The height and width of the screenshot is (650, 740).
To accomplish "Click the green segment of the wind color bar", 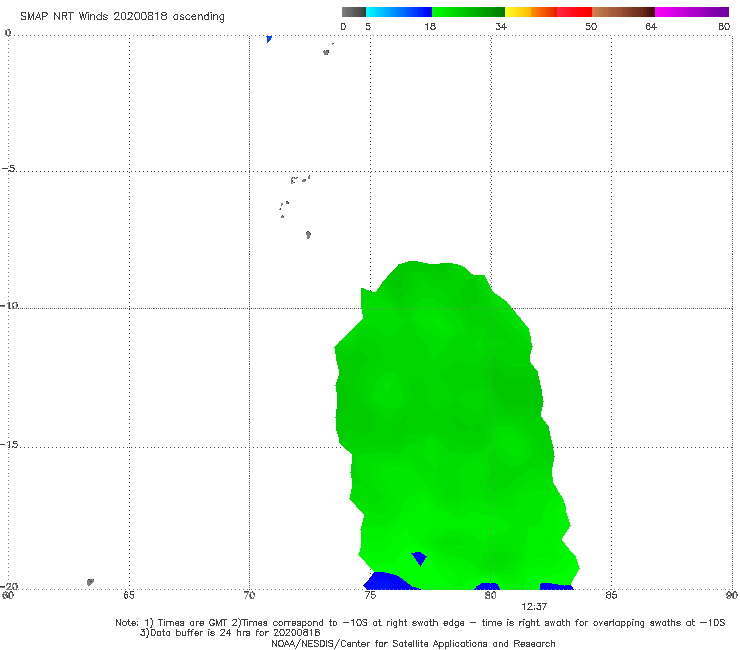I will pos(468,12).
